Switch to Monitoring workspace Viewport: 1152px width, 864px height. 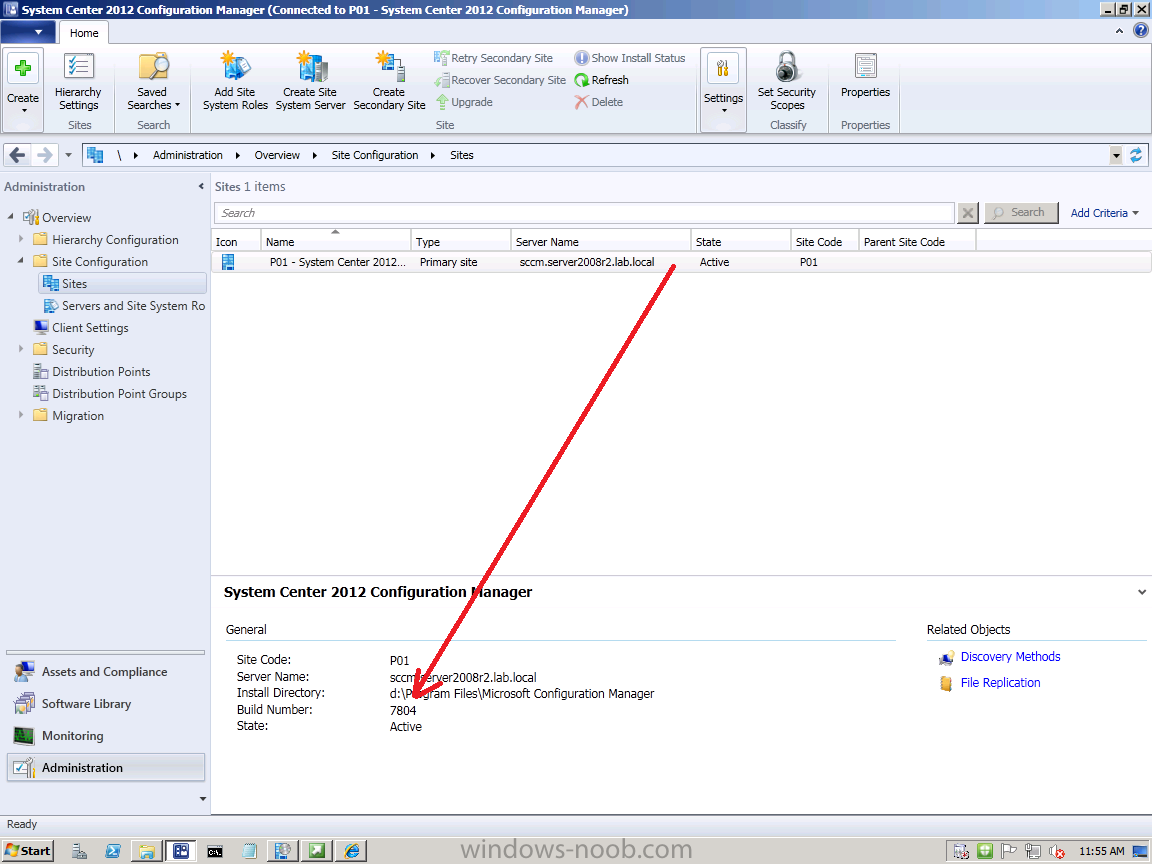106,735
